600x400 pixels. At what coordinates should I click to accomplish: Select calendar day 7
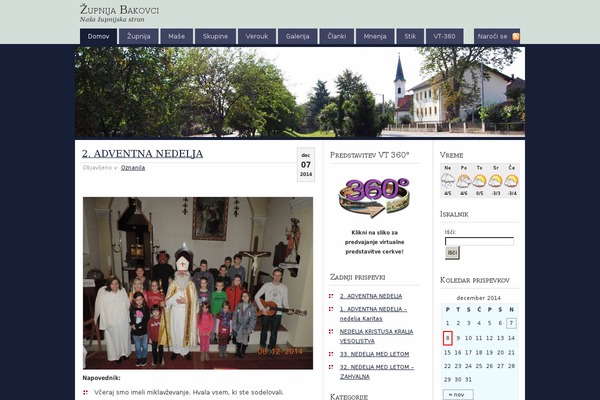511,323
